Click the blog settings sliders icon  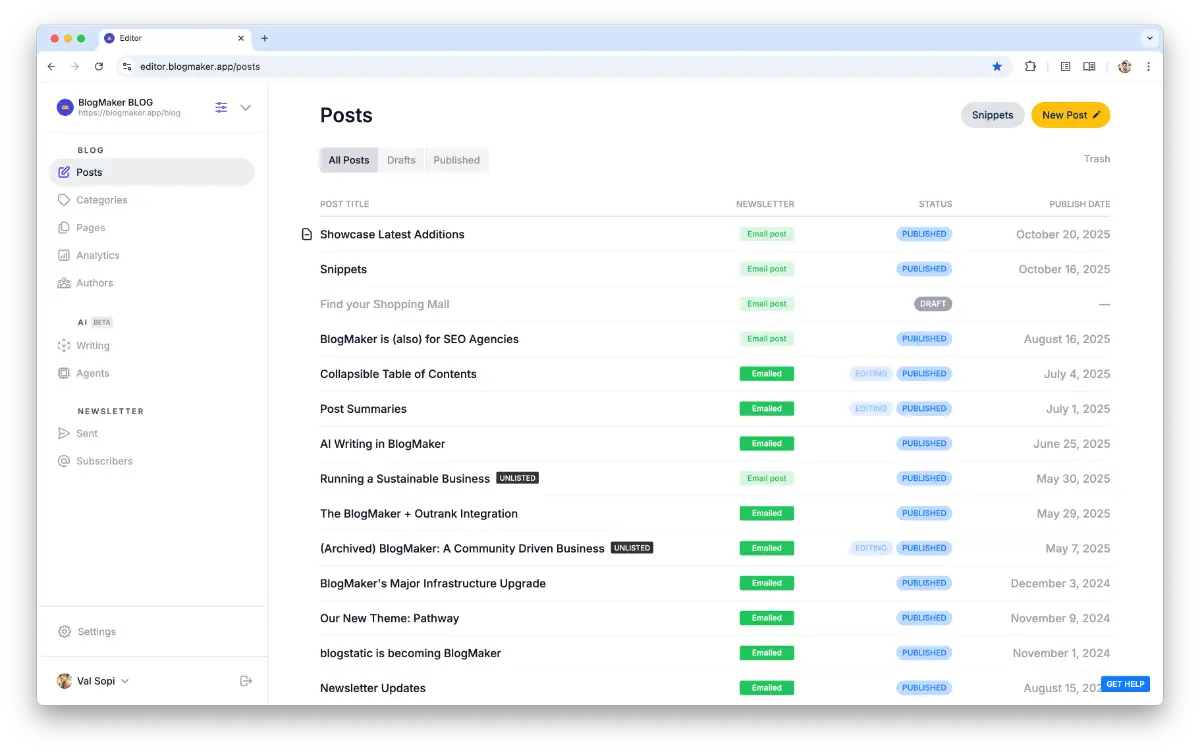tap(221, 108)
